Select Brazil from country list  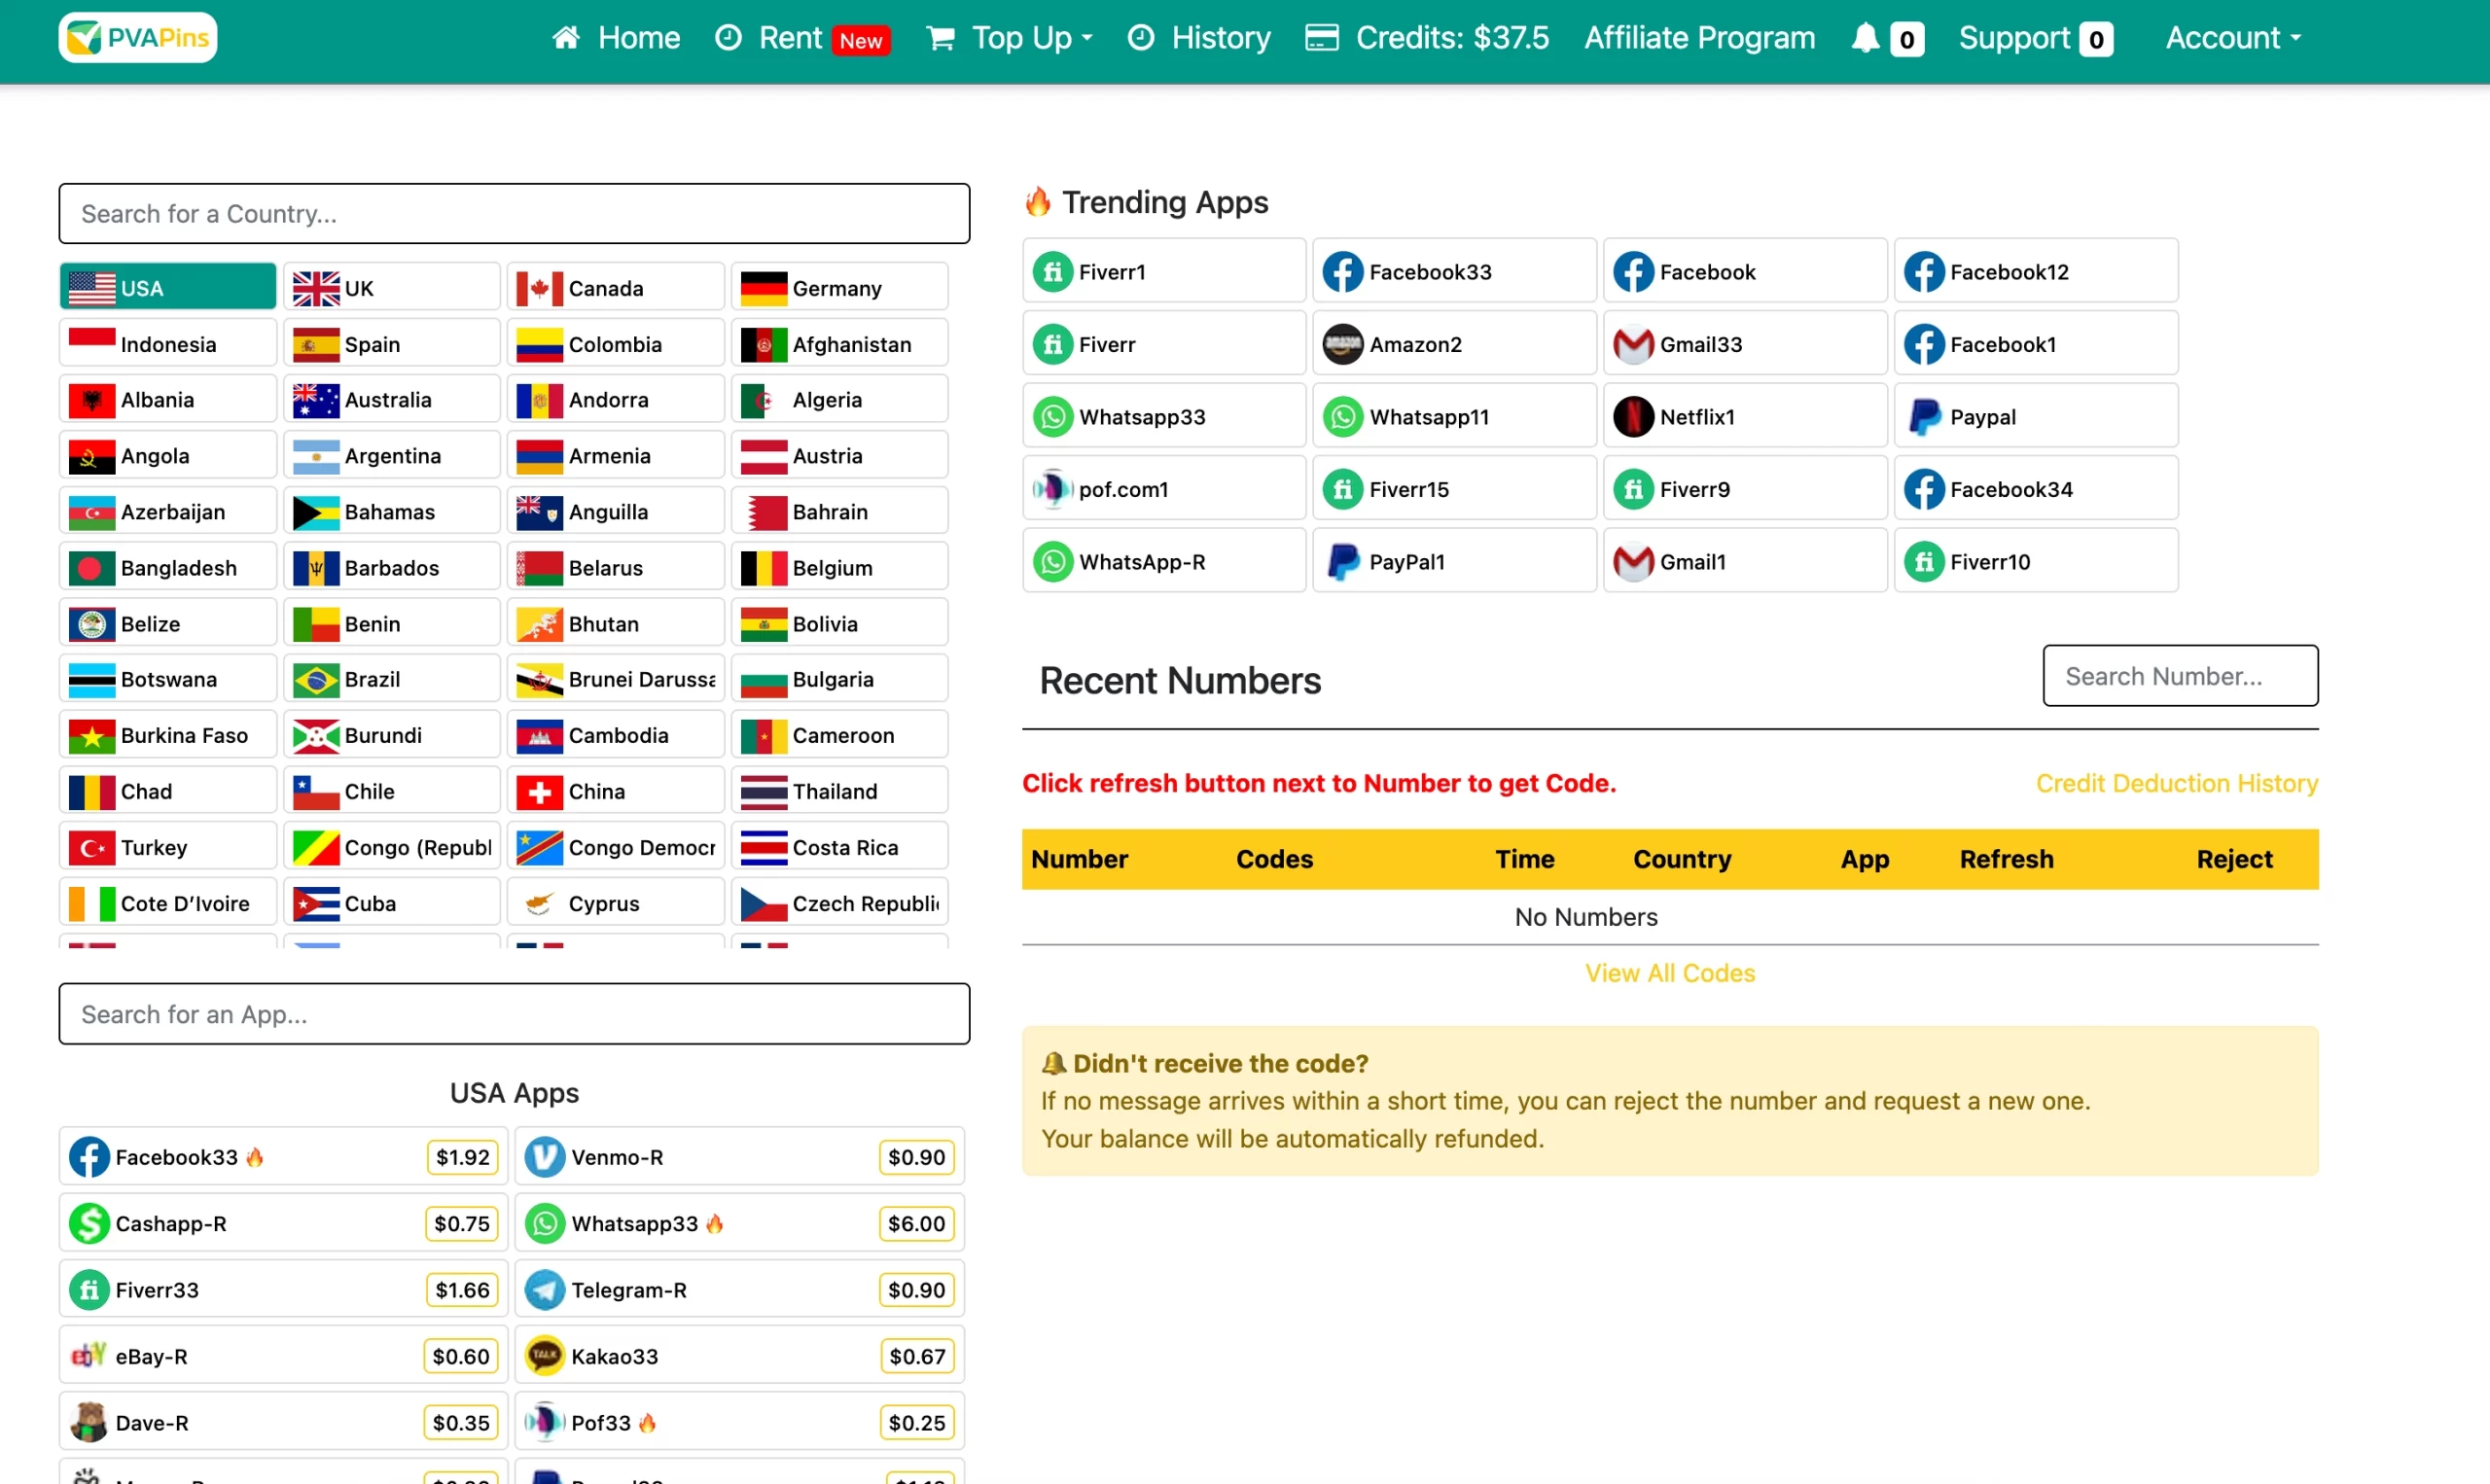pyautogui.click(x=392, y=679)
